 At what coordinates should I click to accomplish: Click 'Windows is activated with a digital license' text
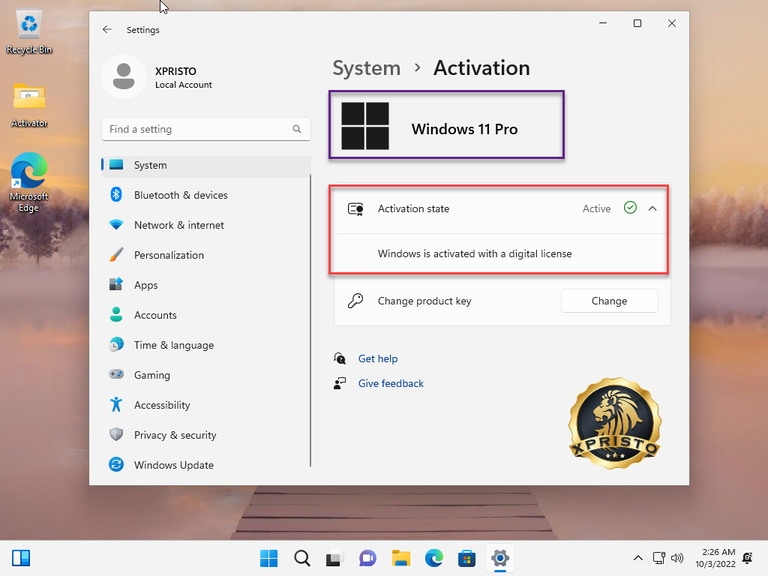[x=475, y=254]
